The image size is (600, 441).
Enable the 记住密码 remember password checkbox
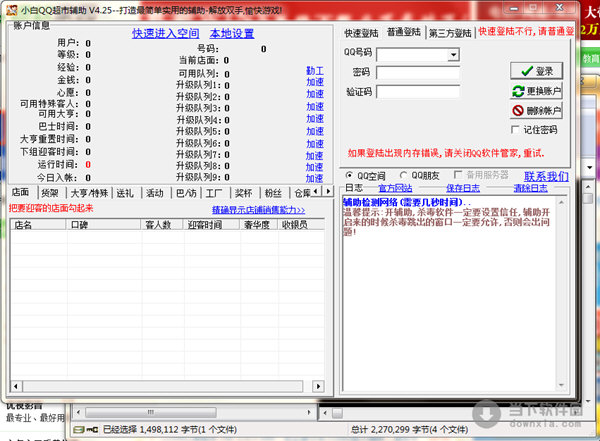pos(515,130)
